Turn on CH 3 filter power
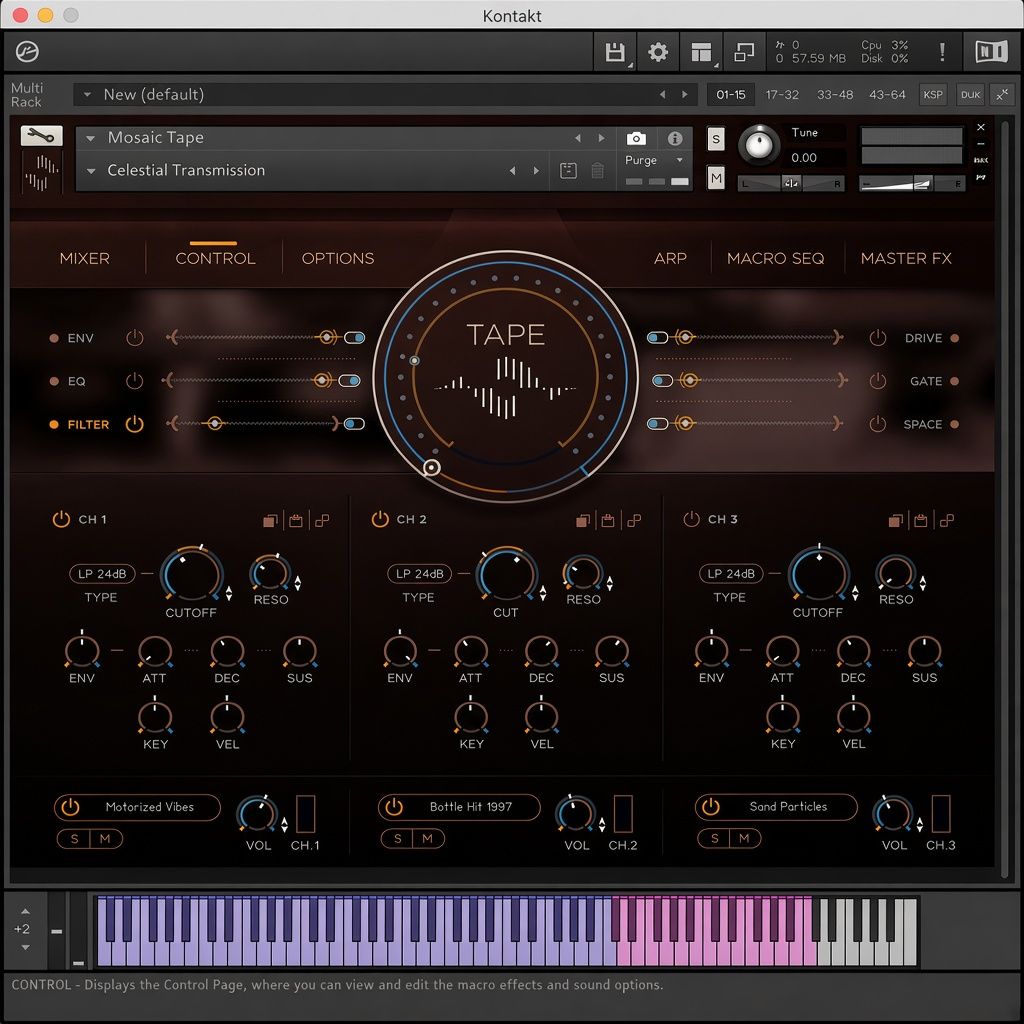The width and height of the screenshot is (1024, 1024). pyautogui.click(x=692, y=519)
